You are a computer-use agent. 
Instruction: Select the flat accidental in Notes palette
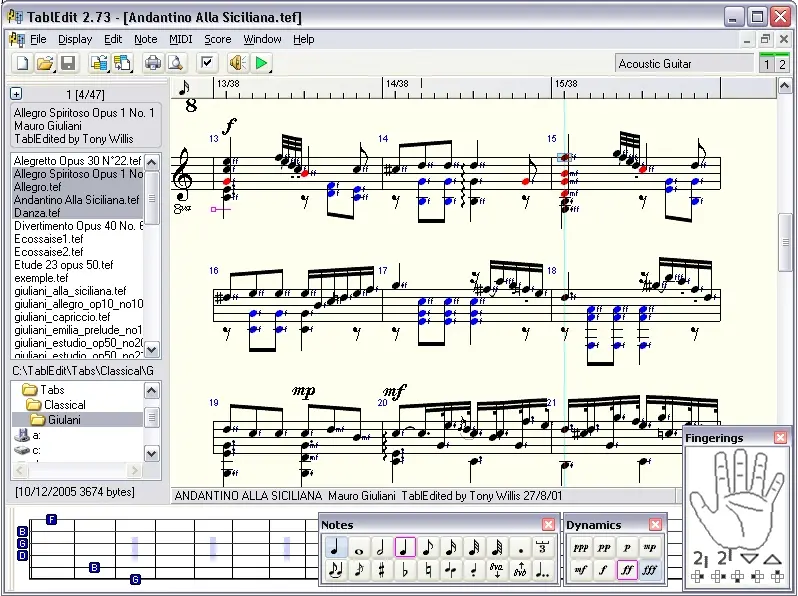point(404,571)
